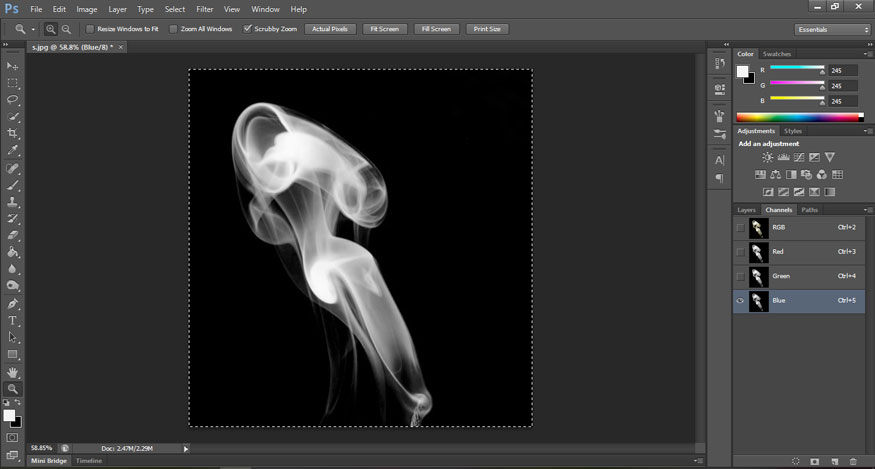
Task: Open the Select menu
Action: coord(175,9)
